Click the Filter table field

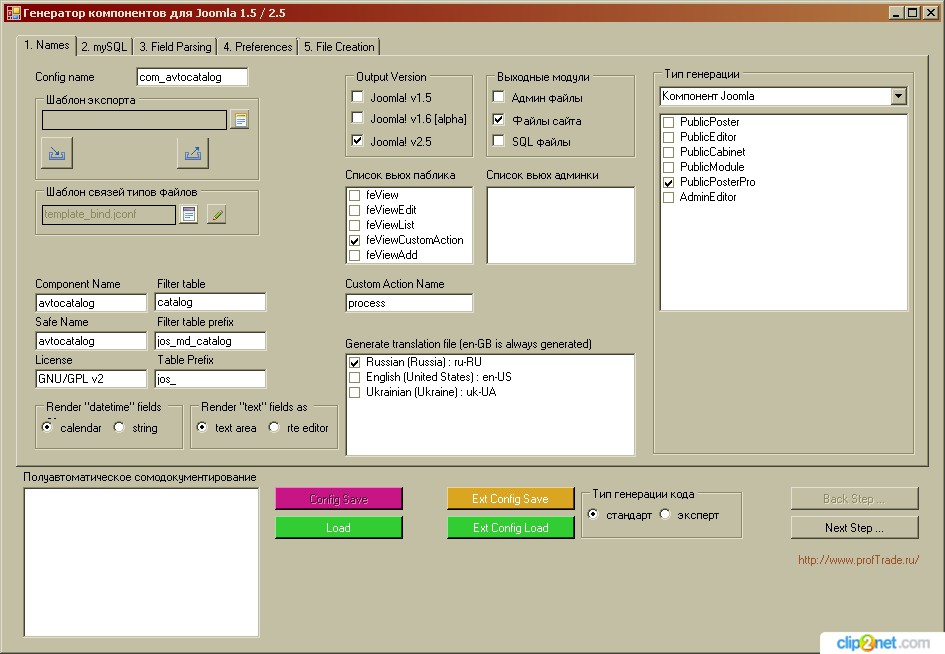[210, 302]
